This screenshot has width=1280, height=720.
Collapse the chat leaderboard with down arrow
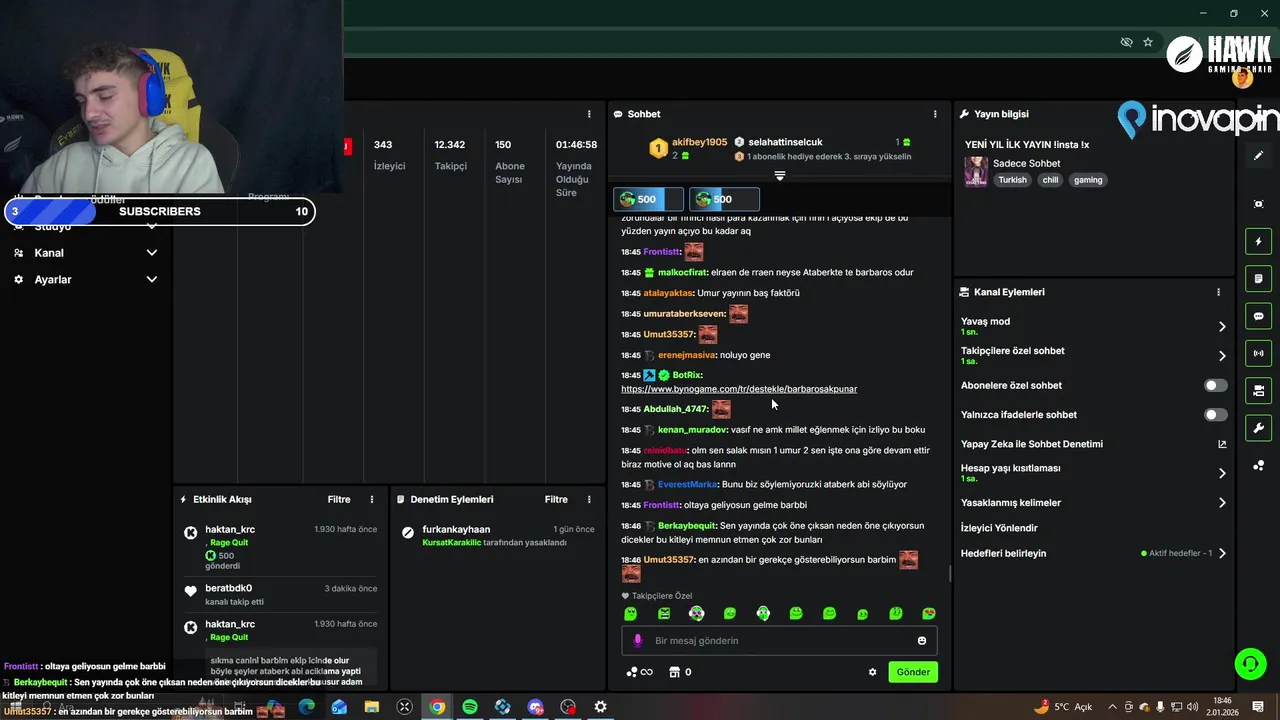[x=780, y=175]
